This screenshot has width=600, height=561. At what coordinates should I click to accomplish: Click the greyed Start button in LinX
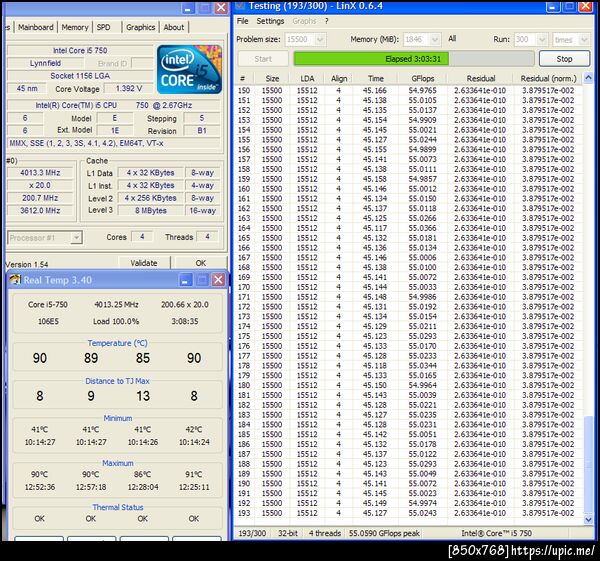click(263, 59)
